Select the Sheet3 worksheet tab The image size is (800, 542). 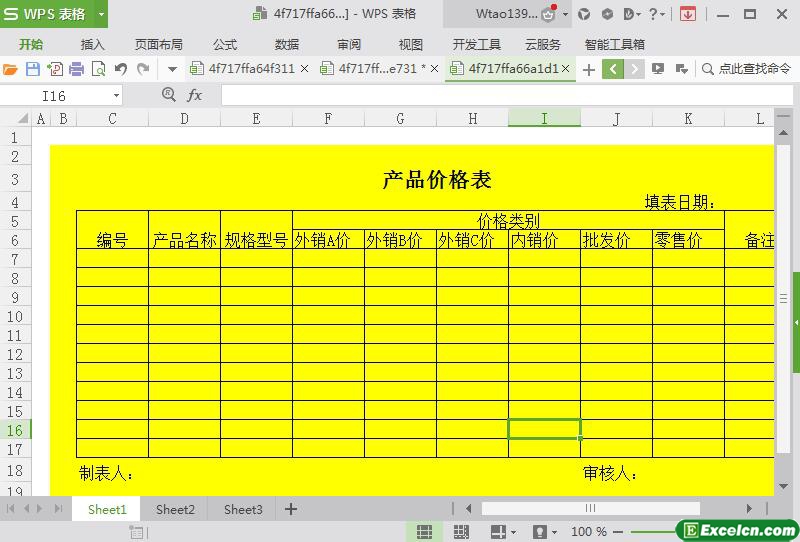[x=243, y=509]
